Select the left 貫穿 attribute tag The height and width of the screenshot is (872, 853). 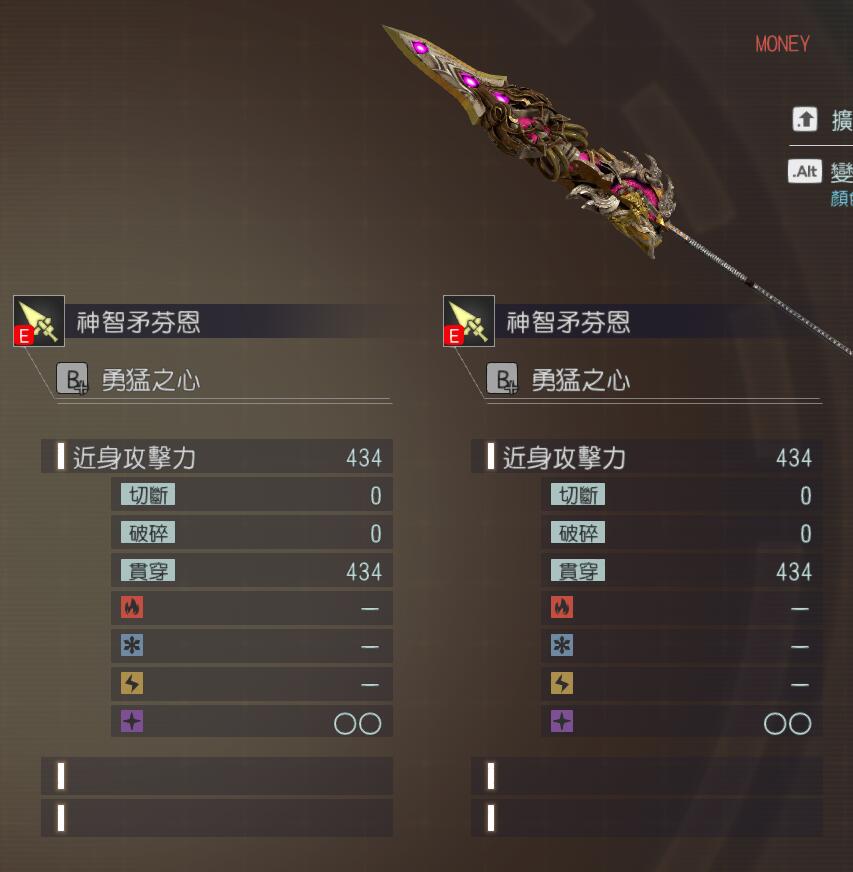tap(148, 571)
